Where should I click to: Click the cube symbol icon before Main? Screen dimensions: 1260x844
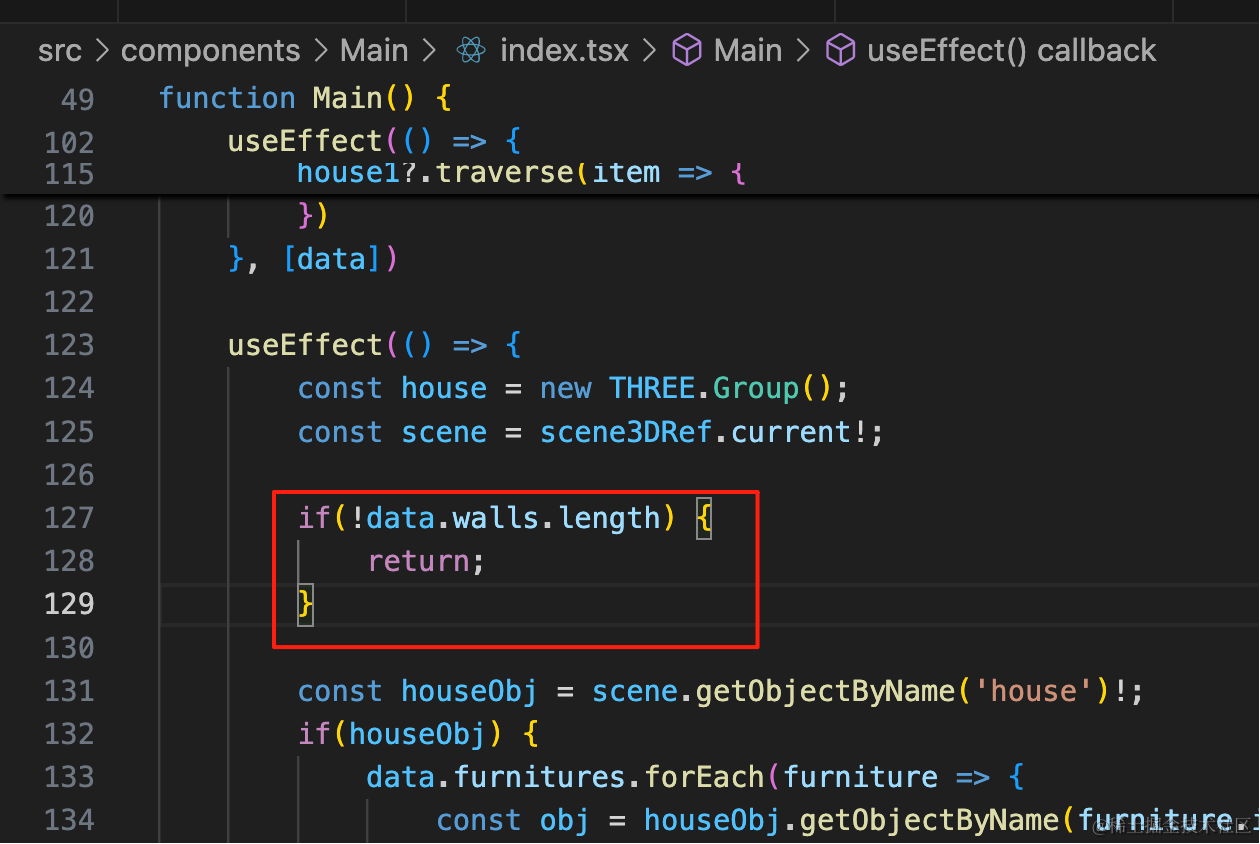(686, 50)
